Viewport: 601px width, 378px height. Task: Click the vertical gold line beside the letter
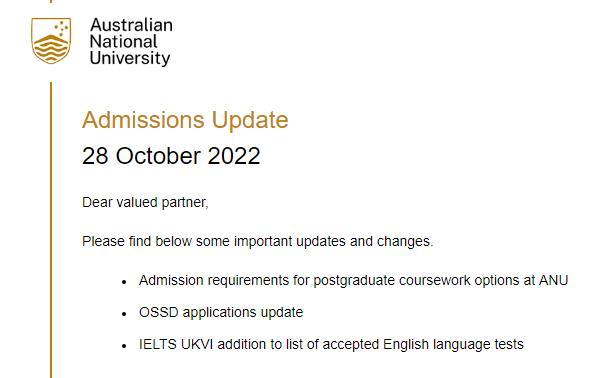(x=51, y=229)
